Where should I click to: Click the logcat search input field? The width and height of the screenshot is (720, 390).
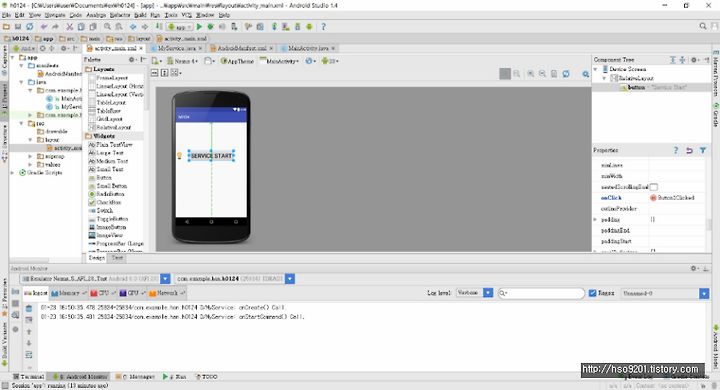(541, 293)
